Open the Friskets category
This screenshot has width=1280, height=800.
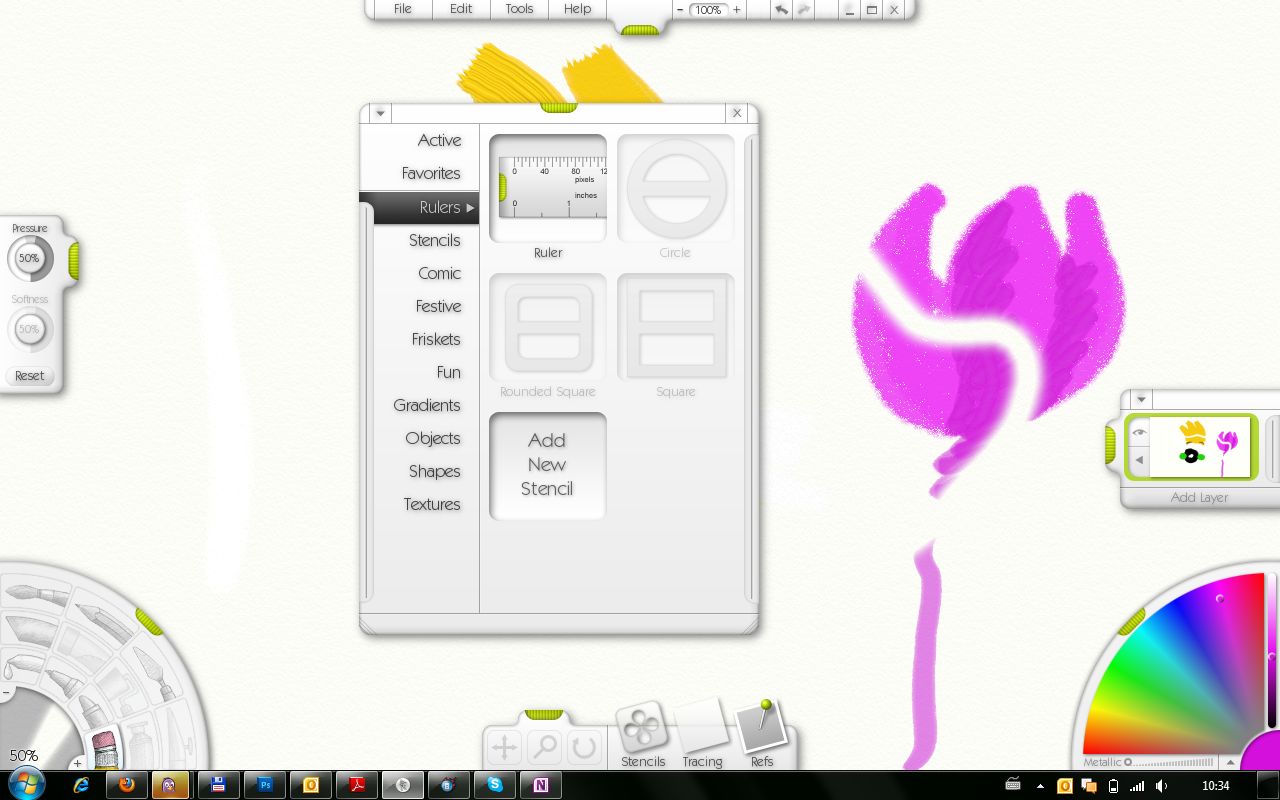436,339
